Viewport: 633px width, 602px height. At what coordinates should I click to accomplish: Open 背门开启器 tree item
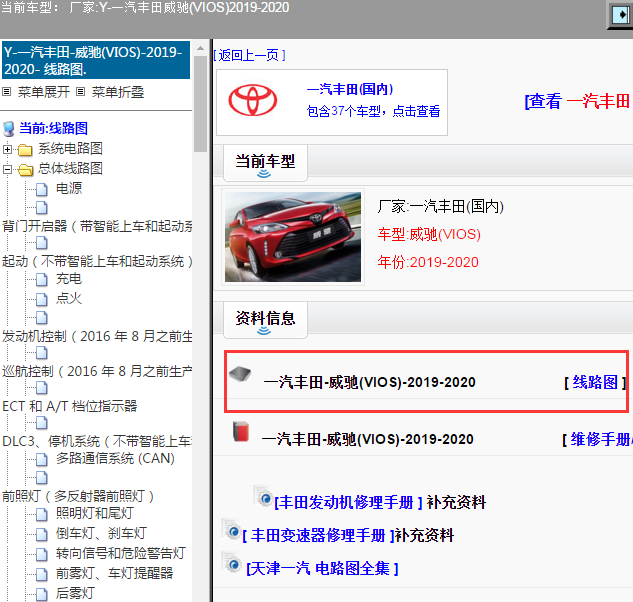pyautogui.click(x=97, y=227)
